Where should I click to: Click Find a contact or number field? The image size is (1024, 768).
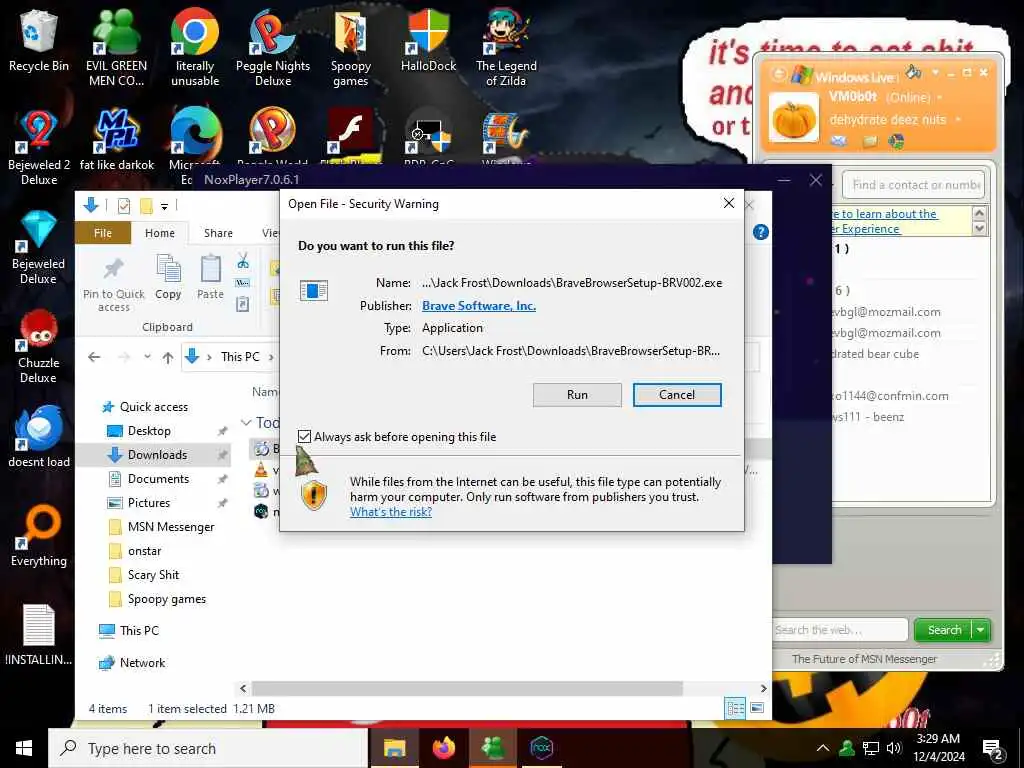pos(913,185)
